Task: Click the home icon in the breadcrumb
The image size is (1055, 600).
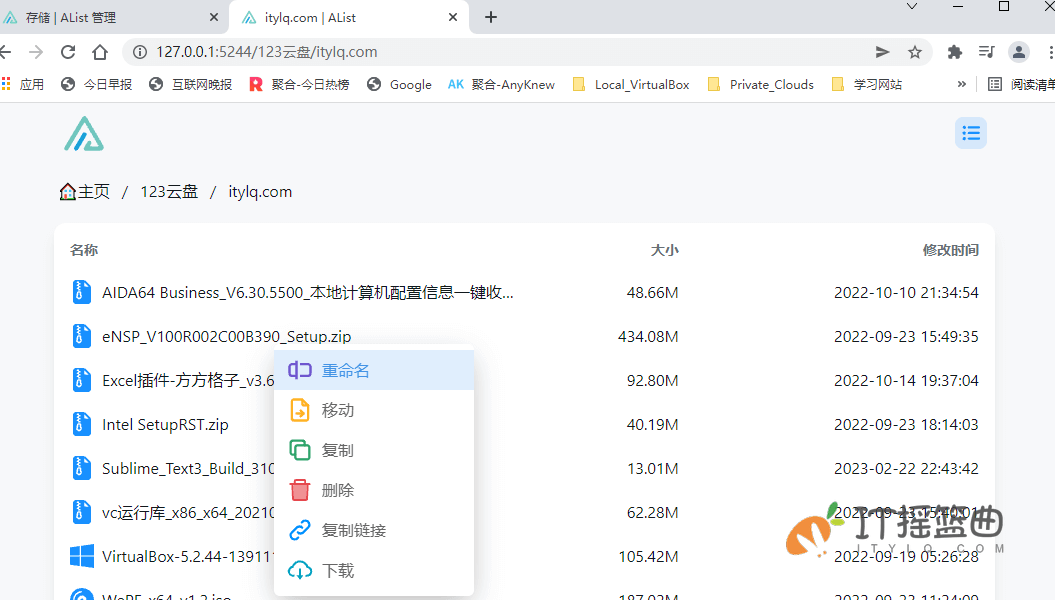Action: point(66,190)
